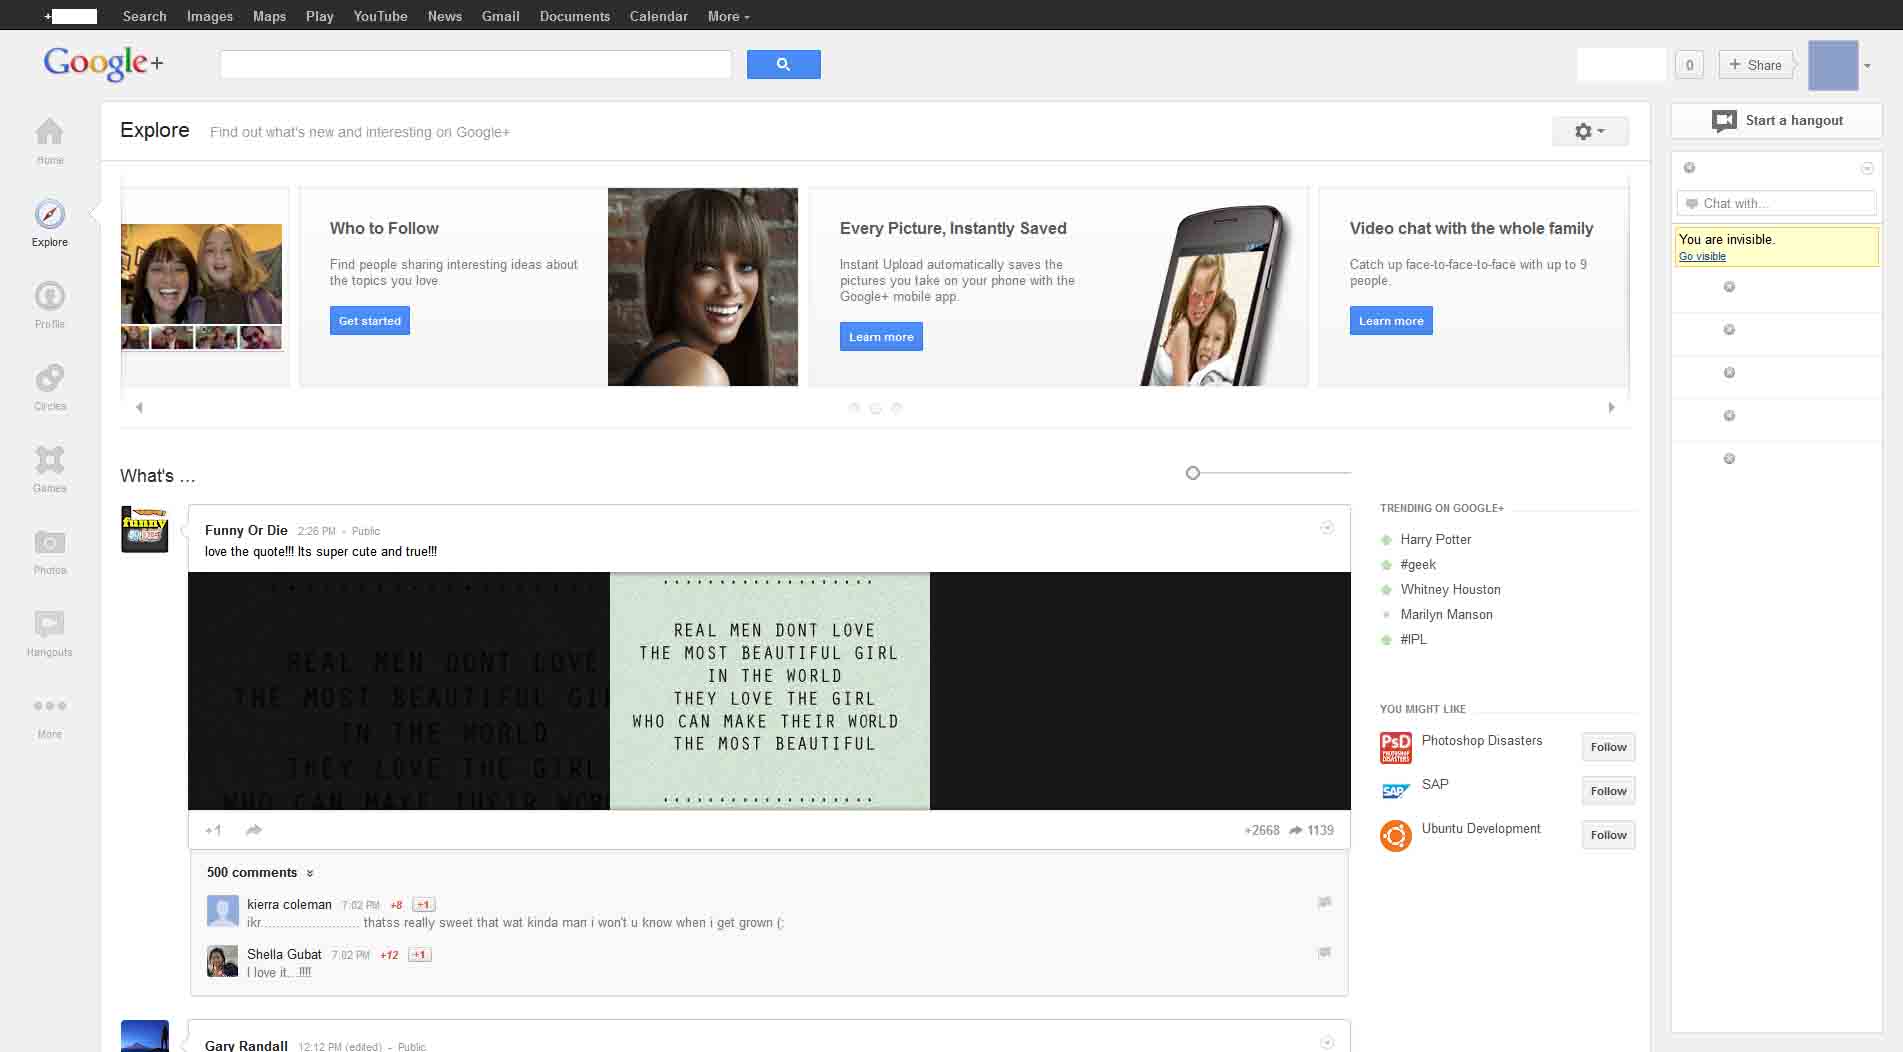
Task: Open options menu on Gary Randall post
Action: click(x=1327, y=1042)
